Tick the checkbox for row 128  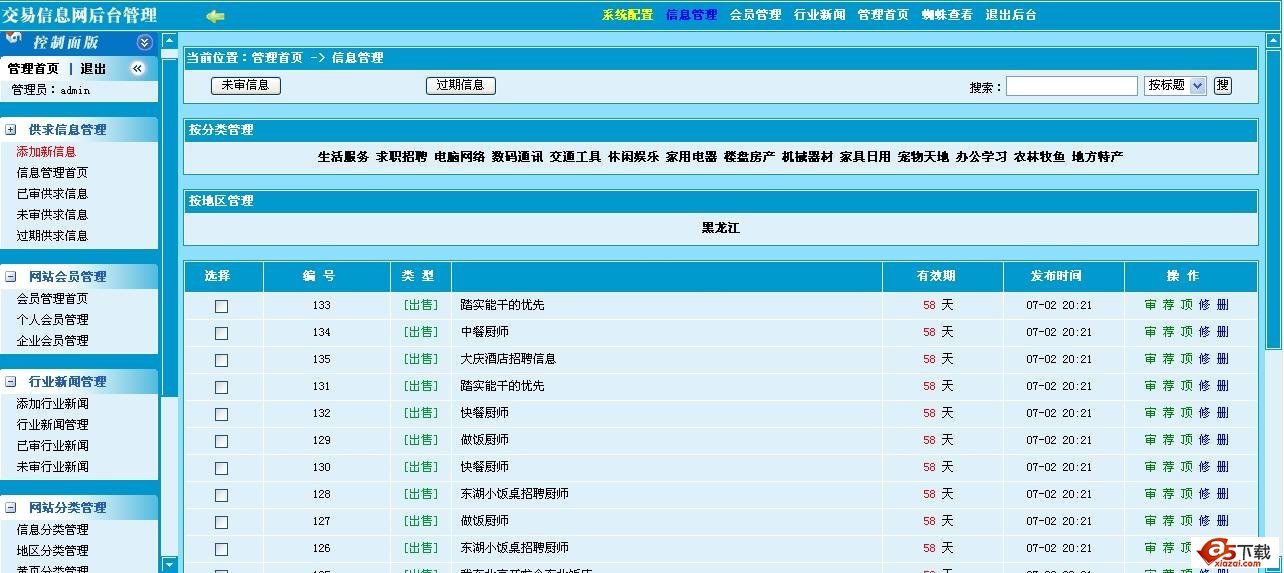221,495
